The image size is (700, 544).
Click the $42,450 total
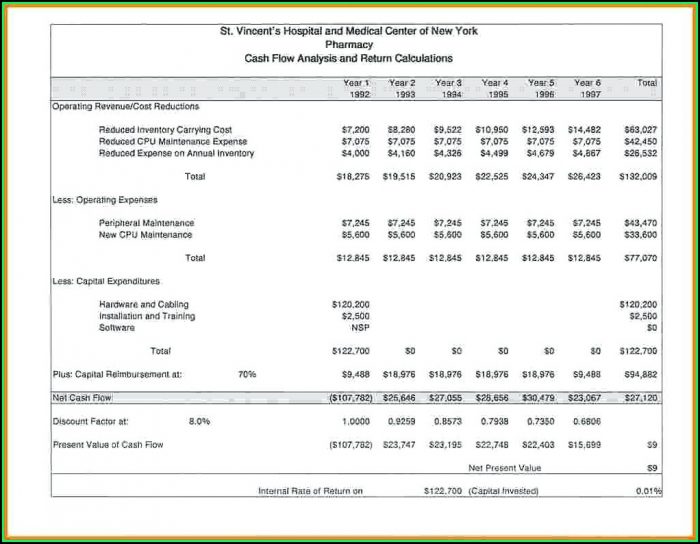(x=641, y=141)
